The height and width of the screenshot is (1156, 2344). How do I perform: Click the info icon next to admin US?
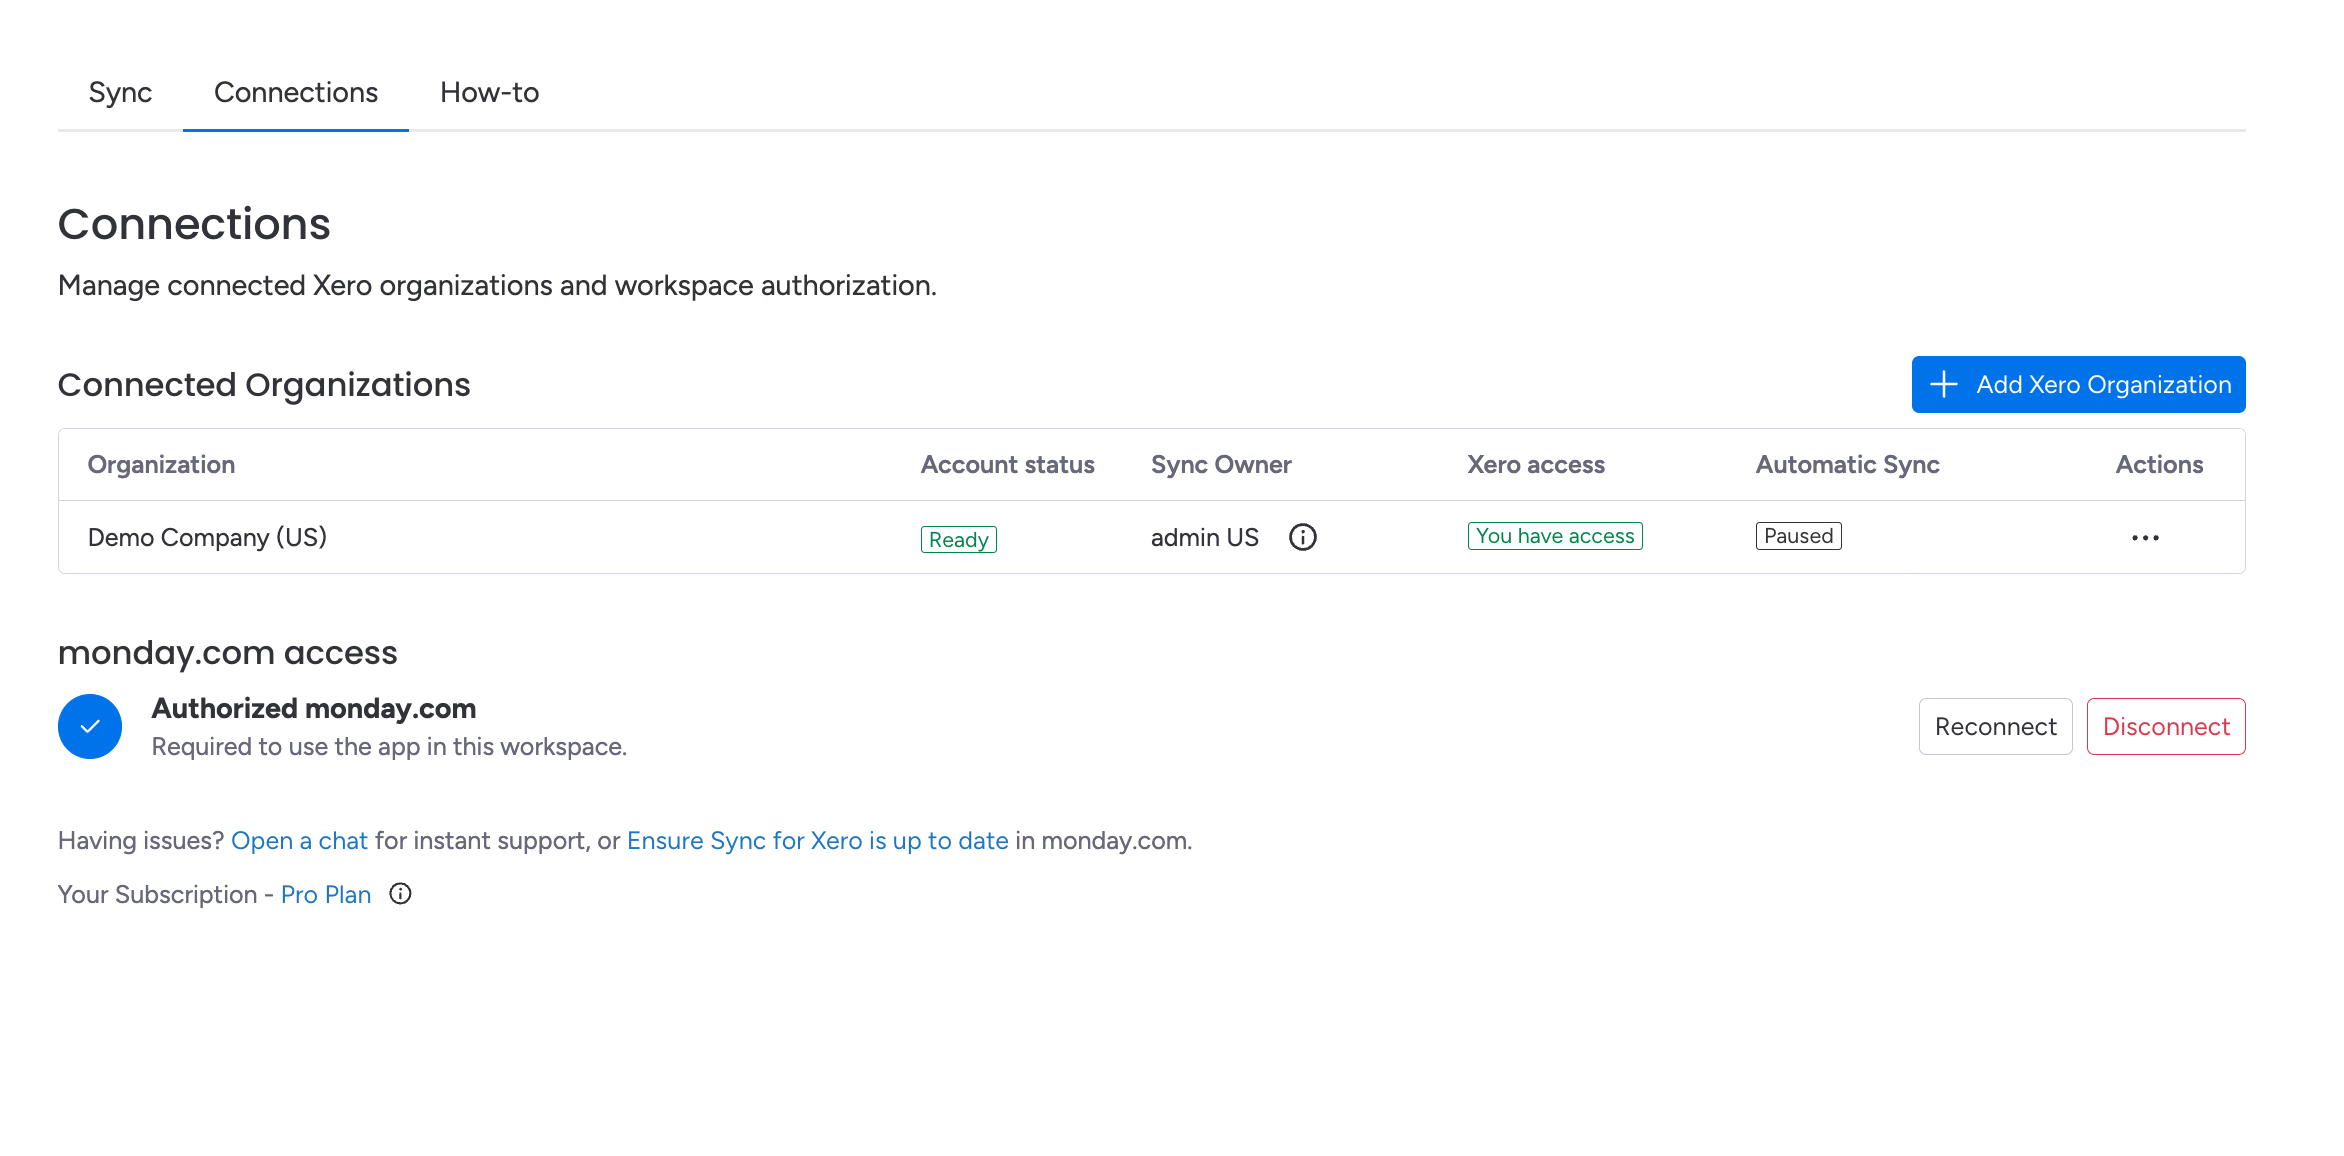coord(1302,537)
